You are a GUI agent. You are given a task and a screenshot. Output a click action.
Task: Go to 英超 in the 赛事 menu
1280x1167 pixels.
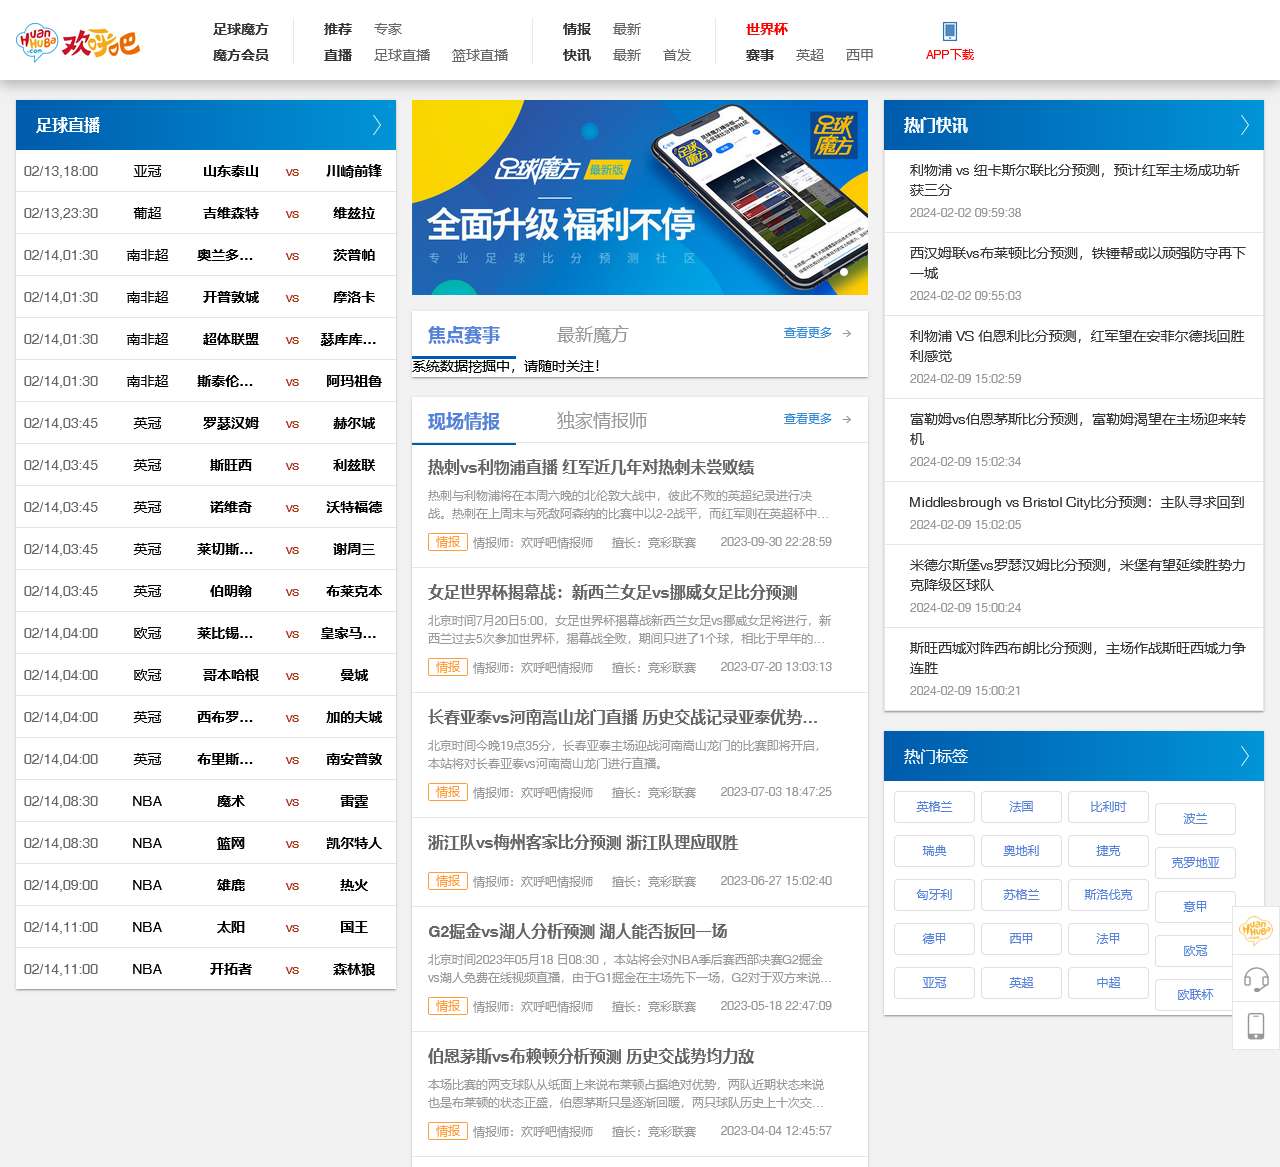tap(810, 55)
